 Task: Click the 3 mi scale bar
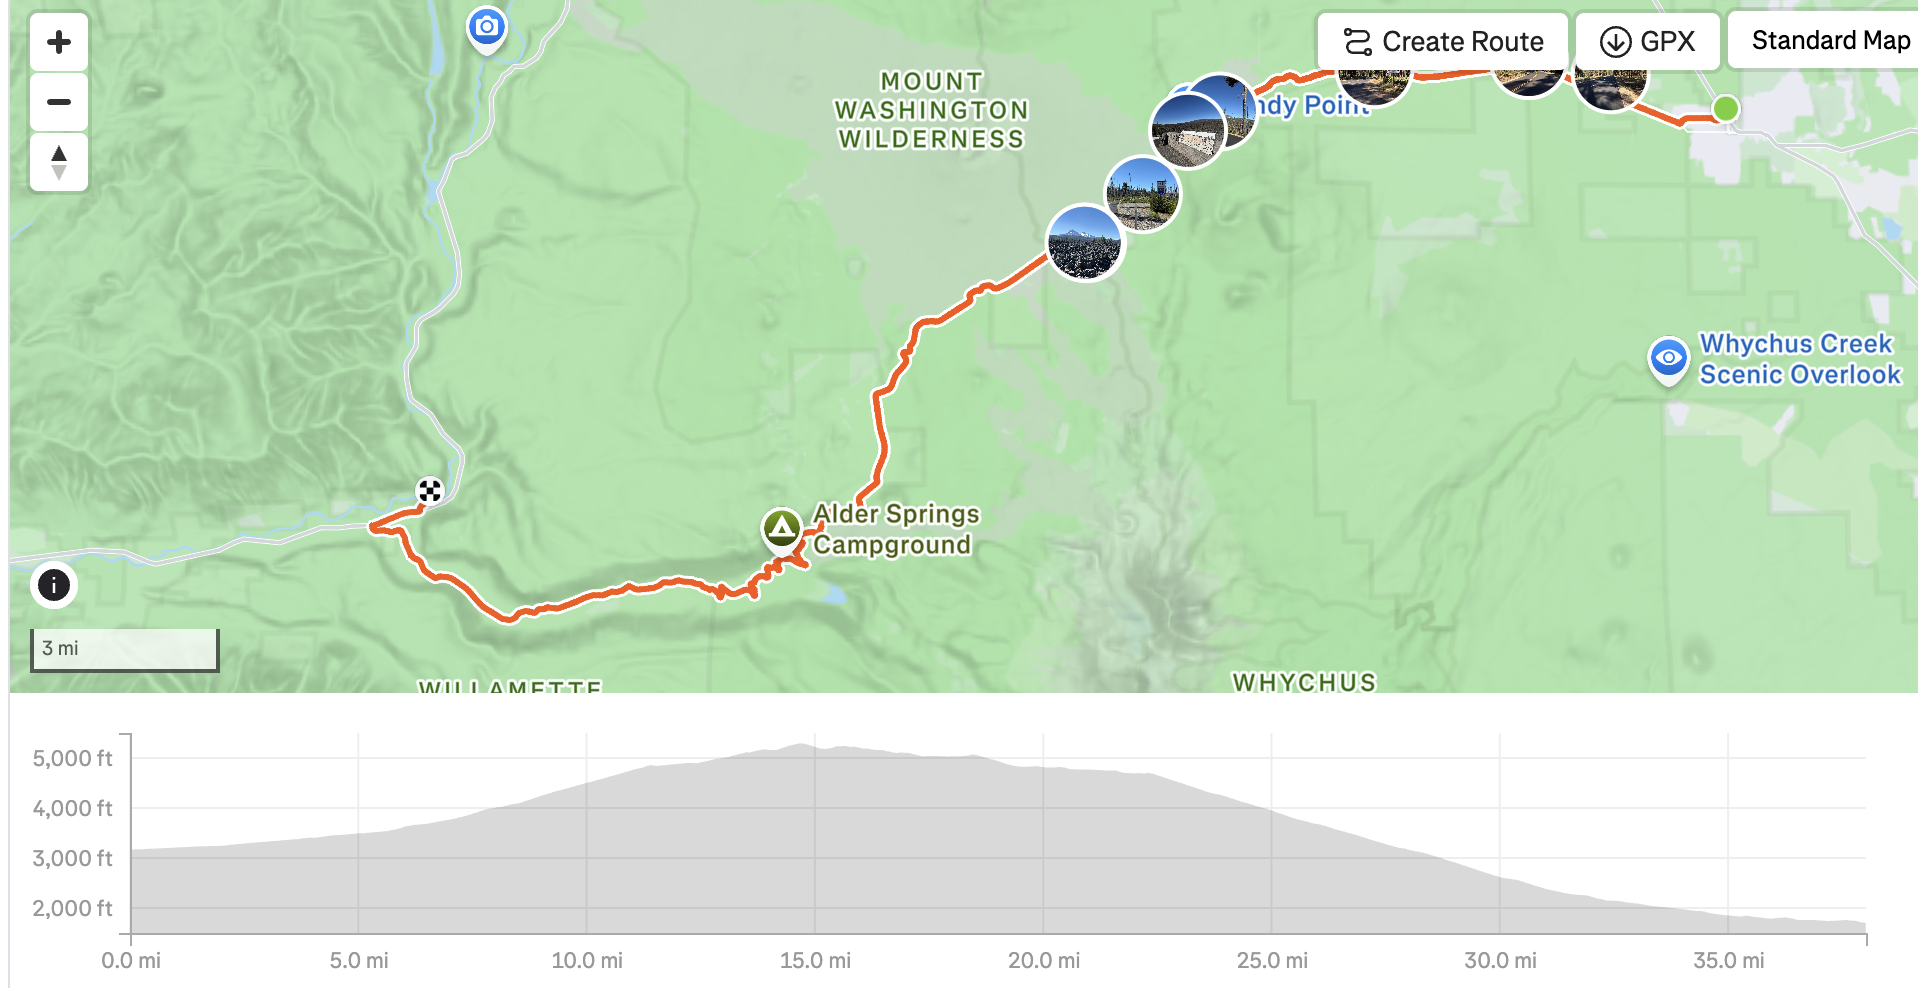(125, 650)
